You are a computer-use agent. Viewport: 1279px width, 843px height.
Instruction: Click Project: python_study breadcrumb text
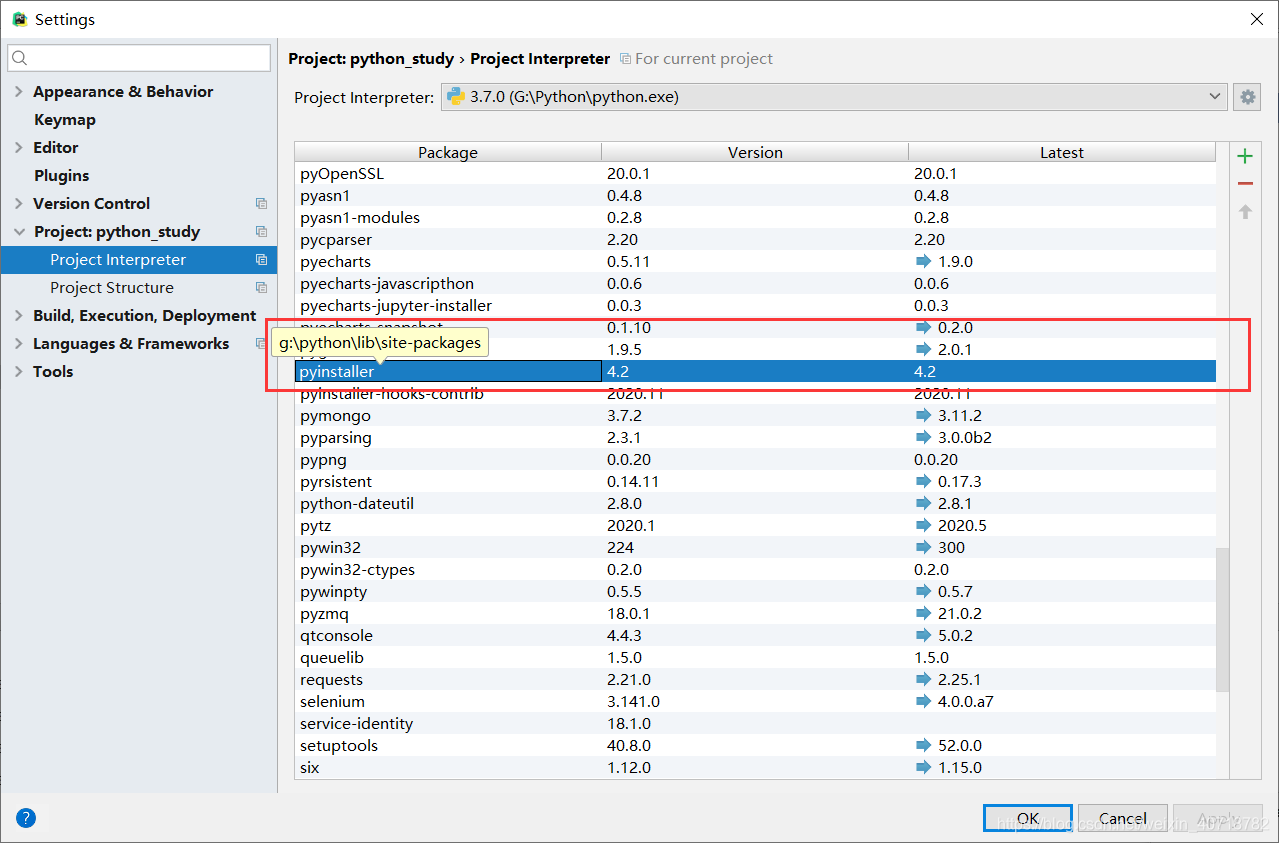(371, 59)
